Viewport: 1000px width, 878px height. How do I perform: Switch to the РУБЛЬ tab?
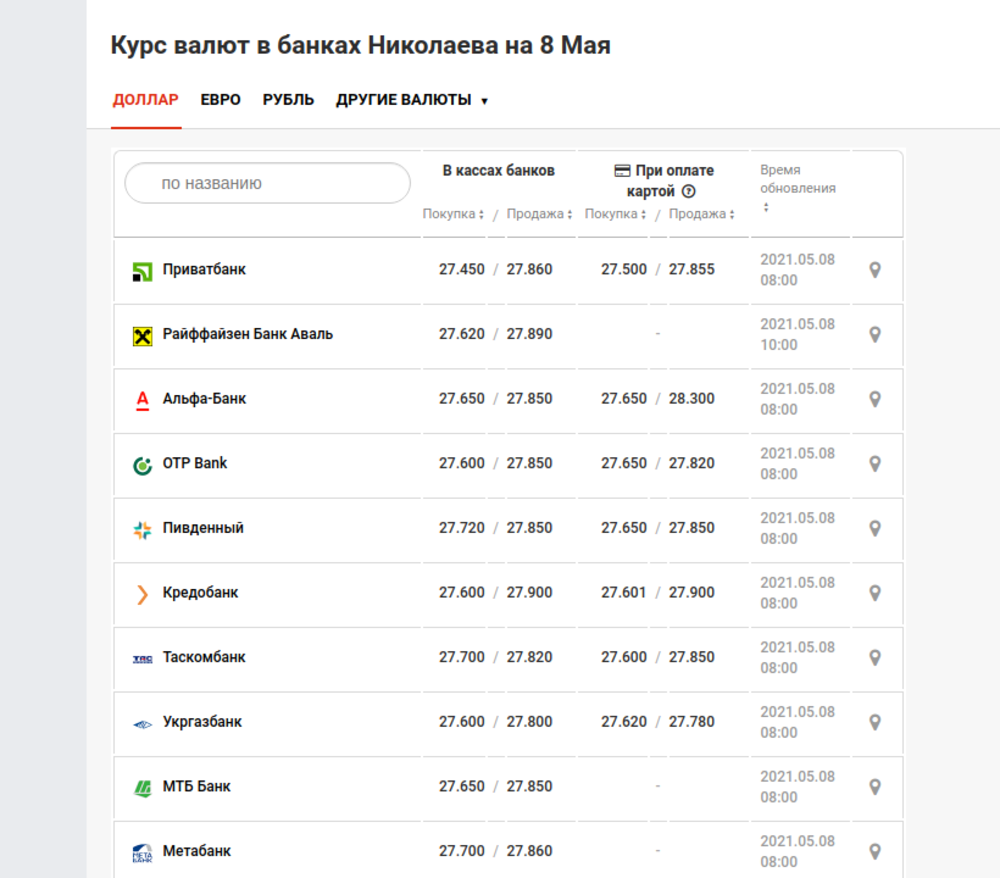[x=288, y=100]
